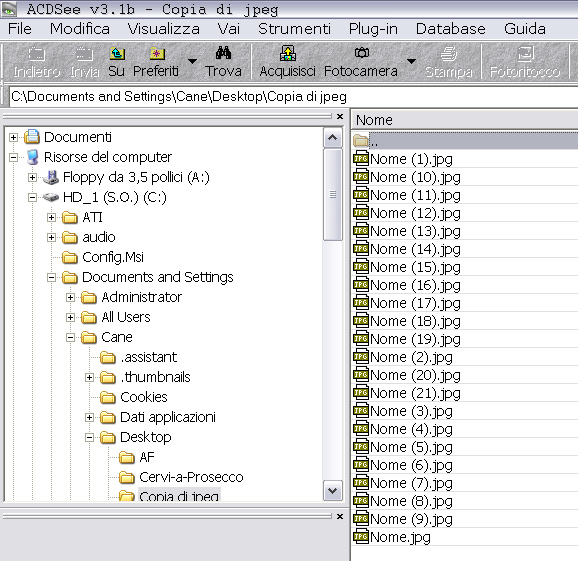This screenshot has width=578, height=561.
Task: Collapse the Documents and Settings node
Action: tap(52, 278)
